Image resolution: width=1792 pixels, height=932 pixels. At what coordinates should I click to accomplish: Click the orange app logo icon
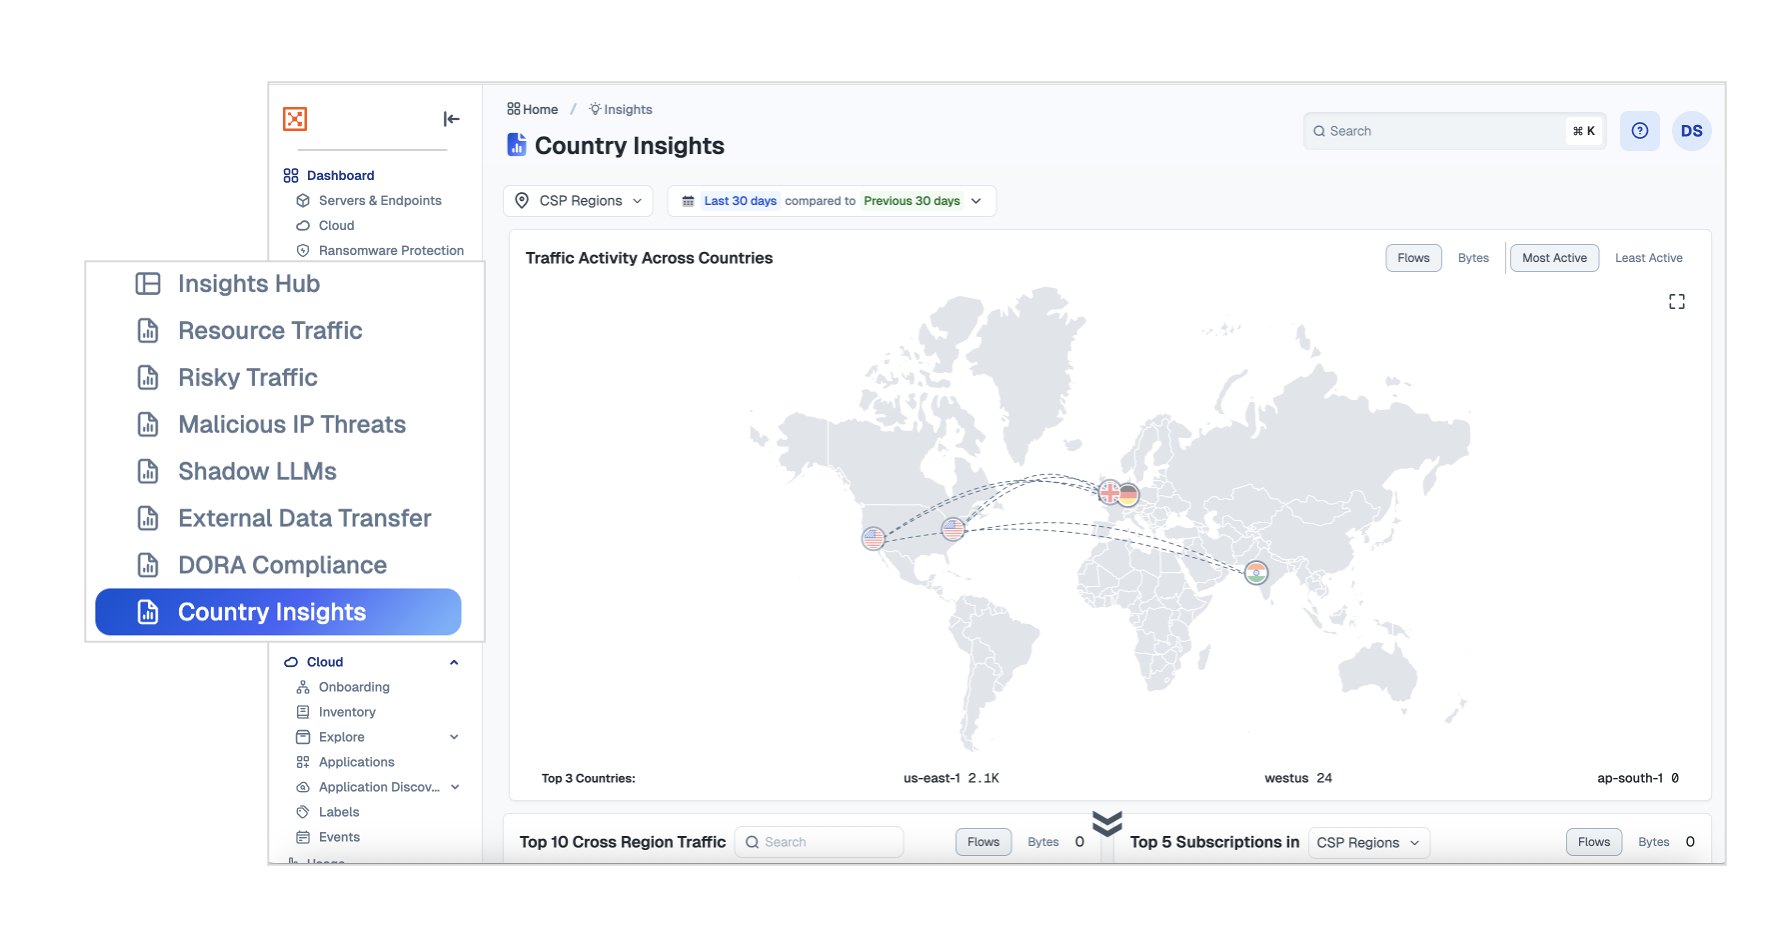click(295, 119)
